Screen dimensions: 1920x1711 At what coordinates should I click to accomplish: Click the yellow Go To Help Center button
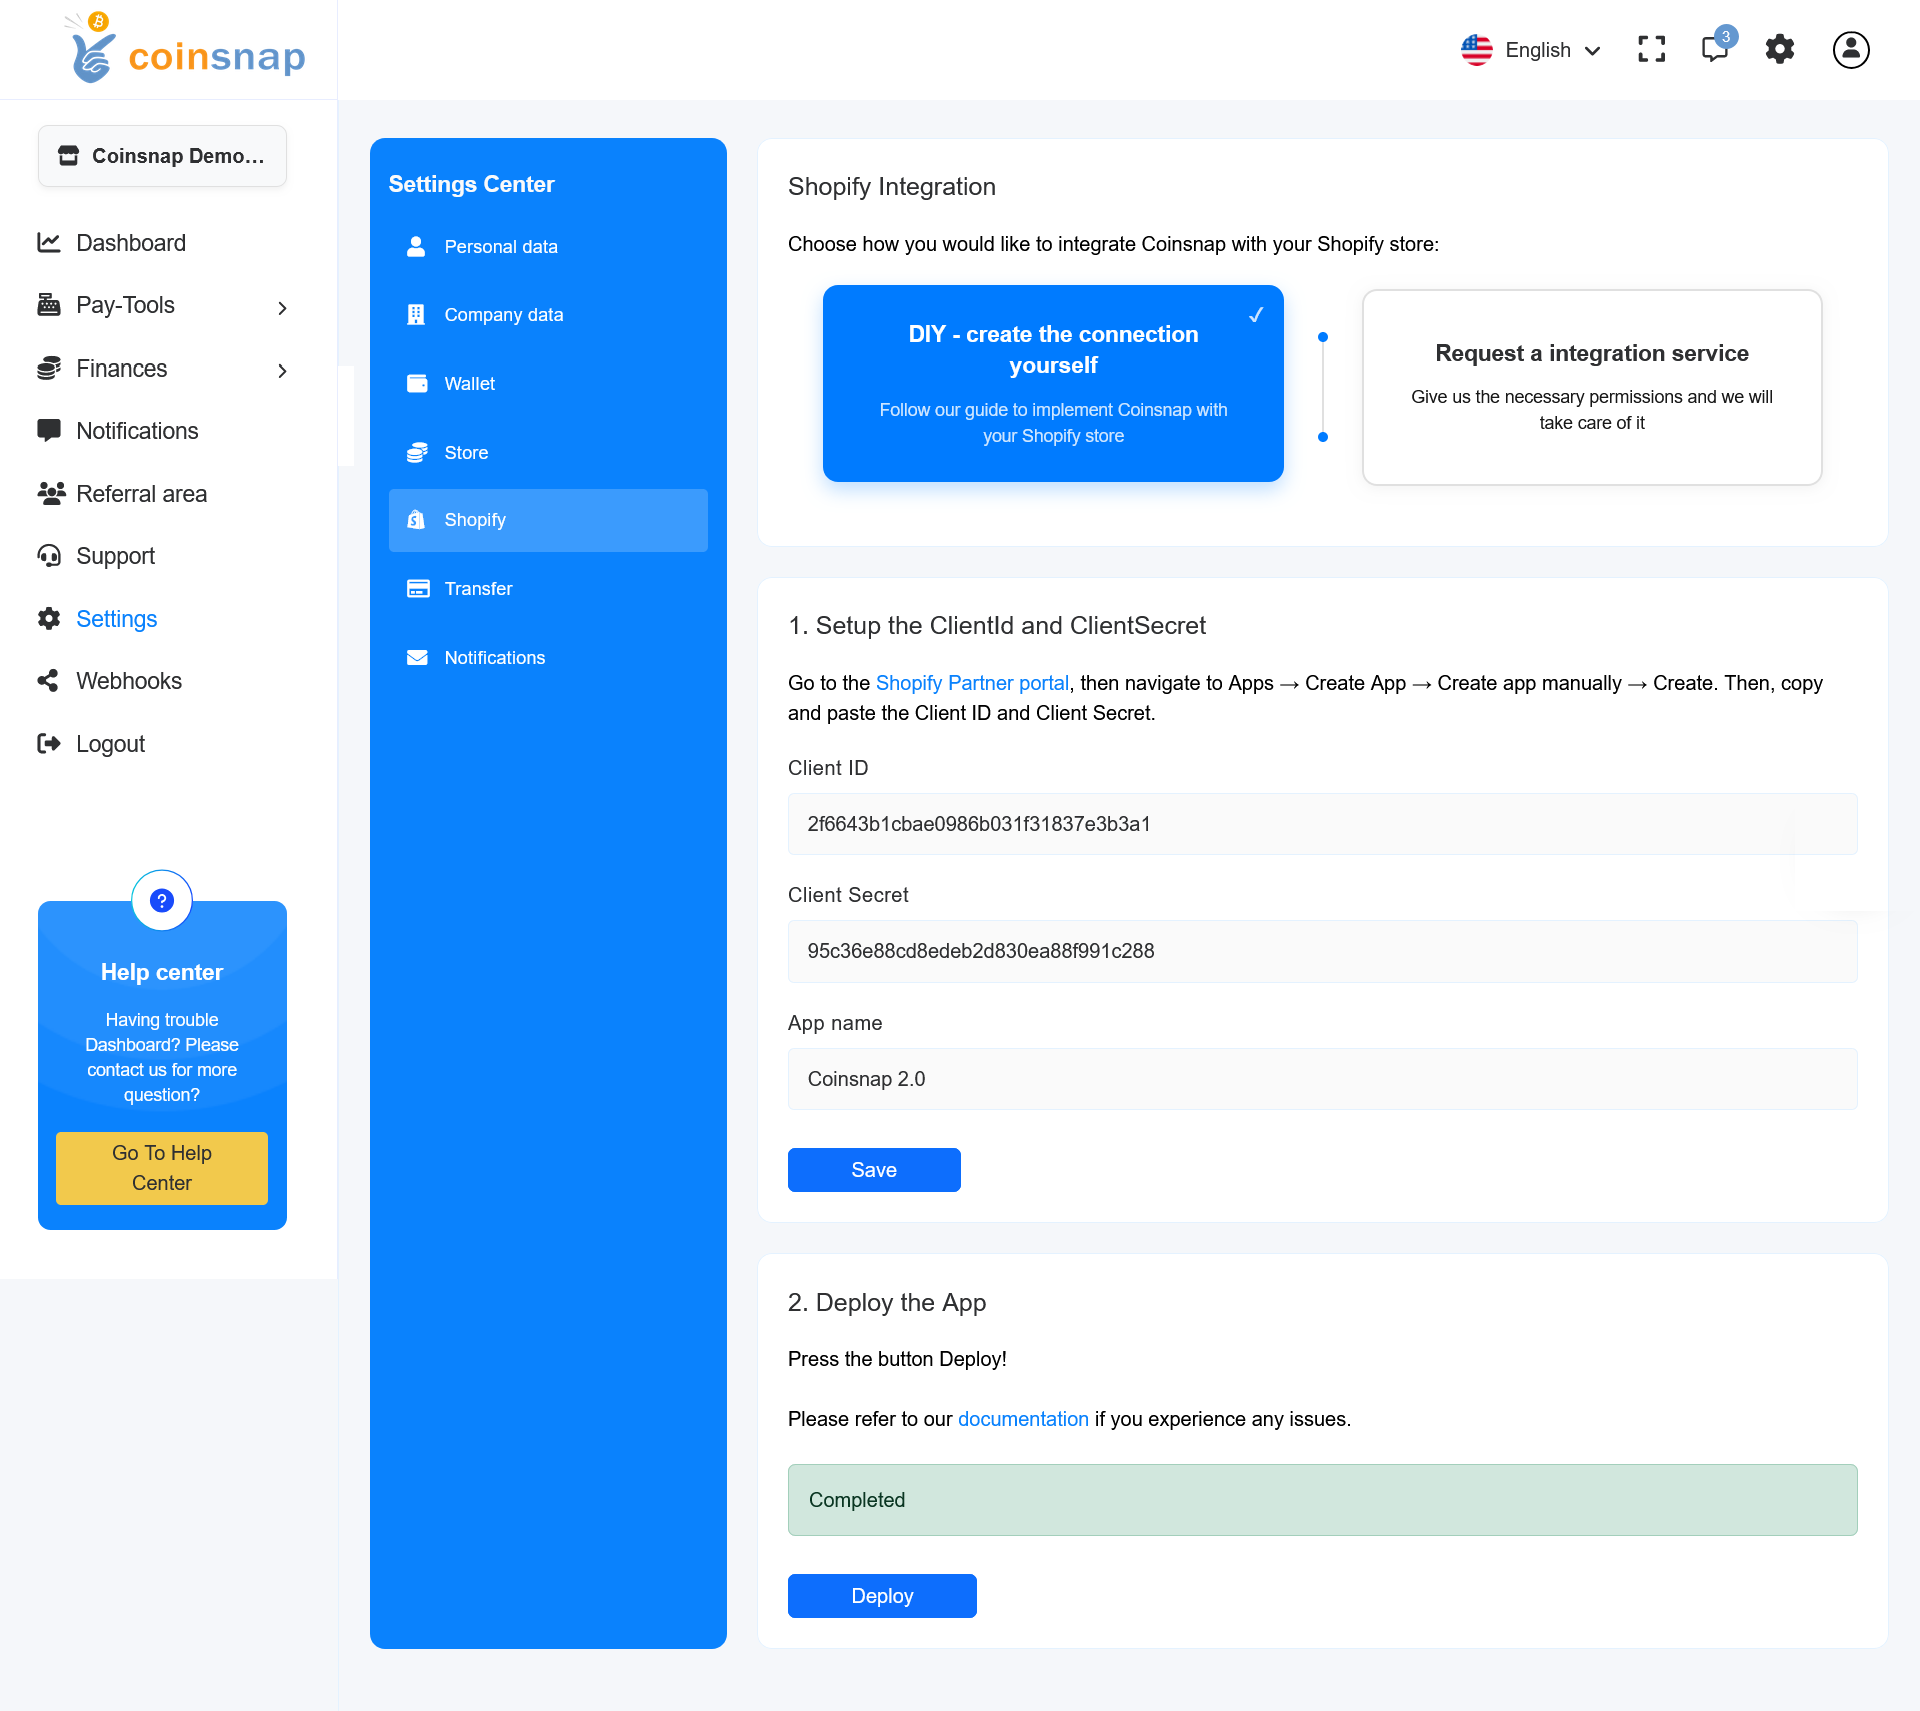162,1168
